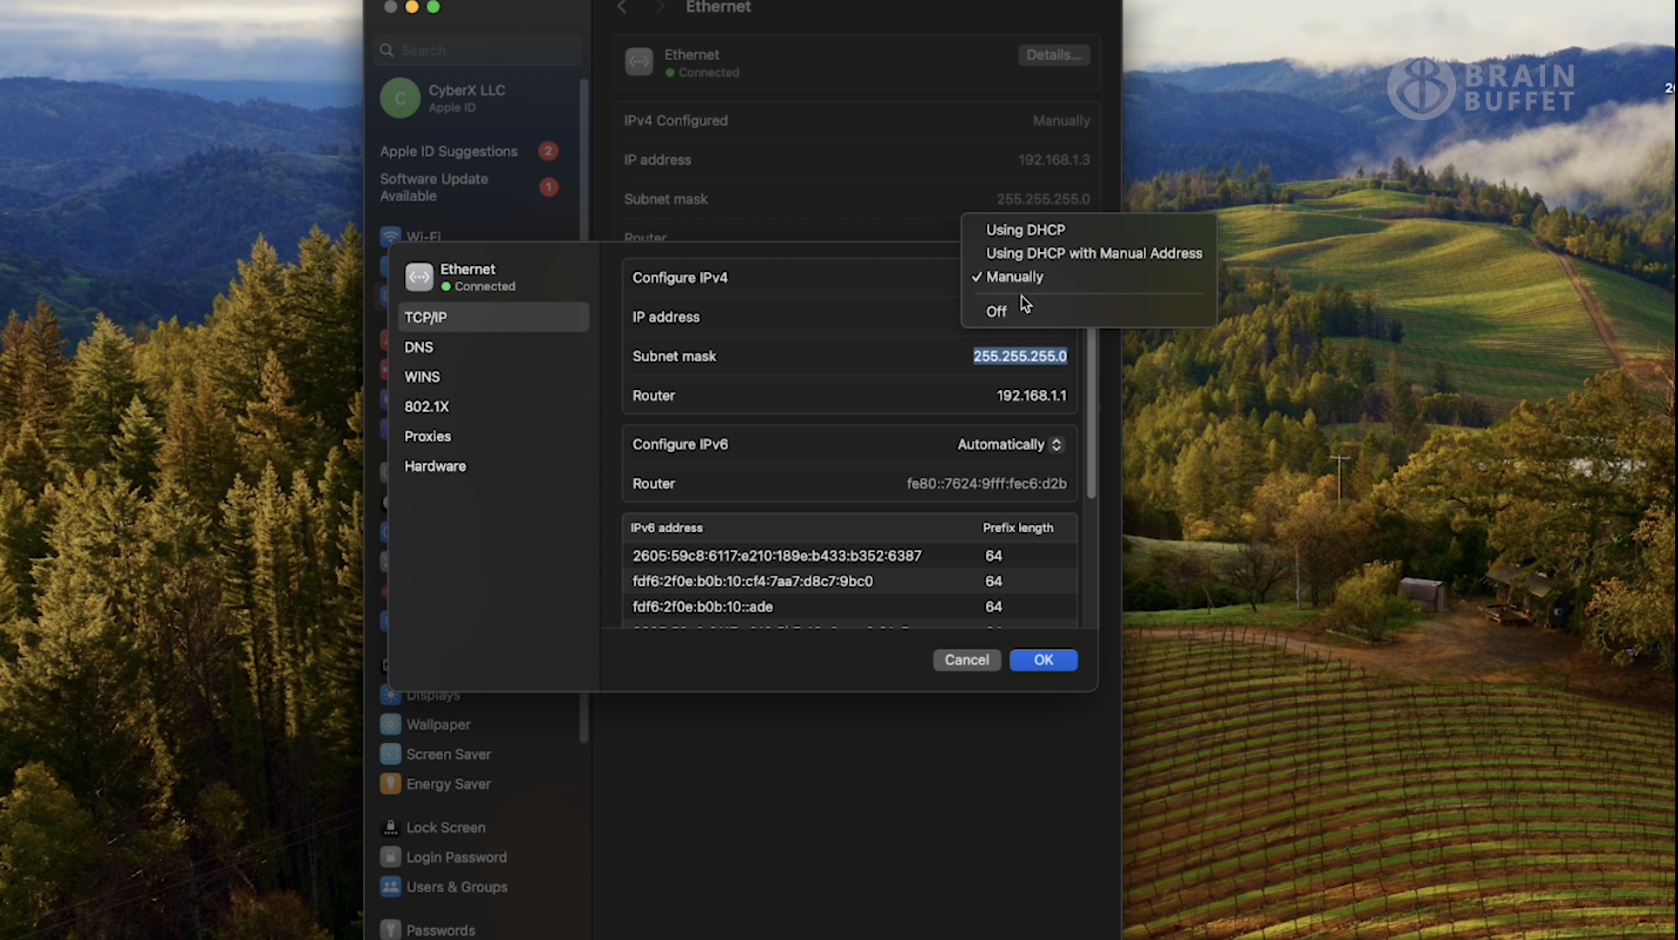Select Using DHCP with Manual Address
1678x940 pixels.
1093,254
